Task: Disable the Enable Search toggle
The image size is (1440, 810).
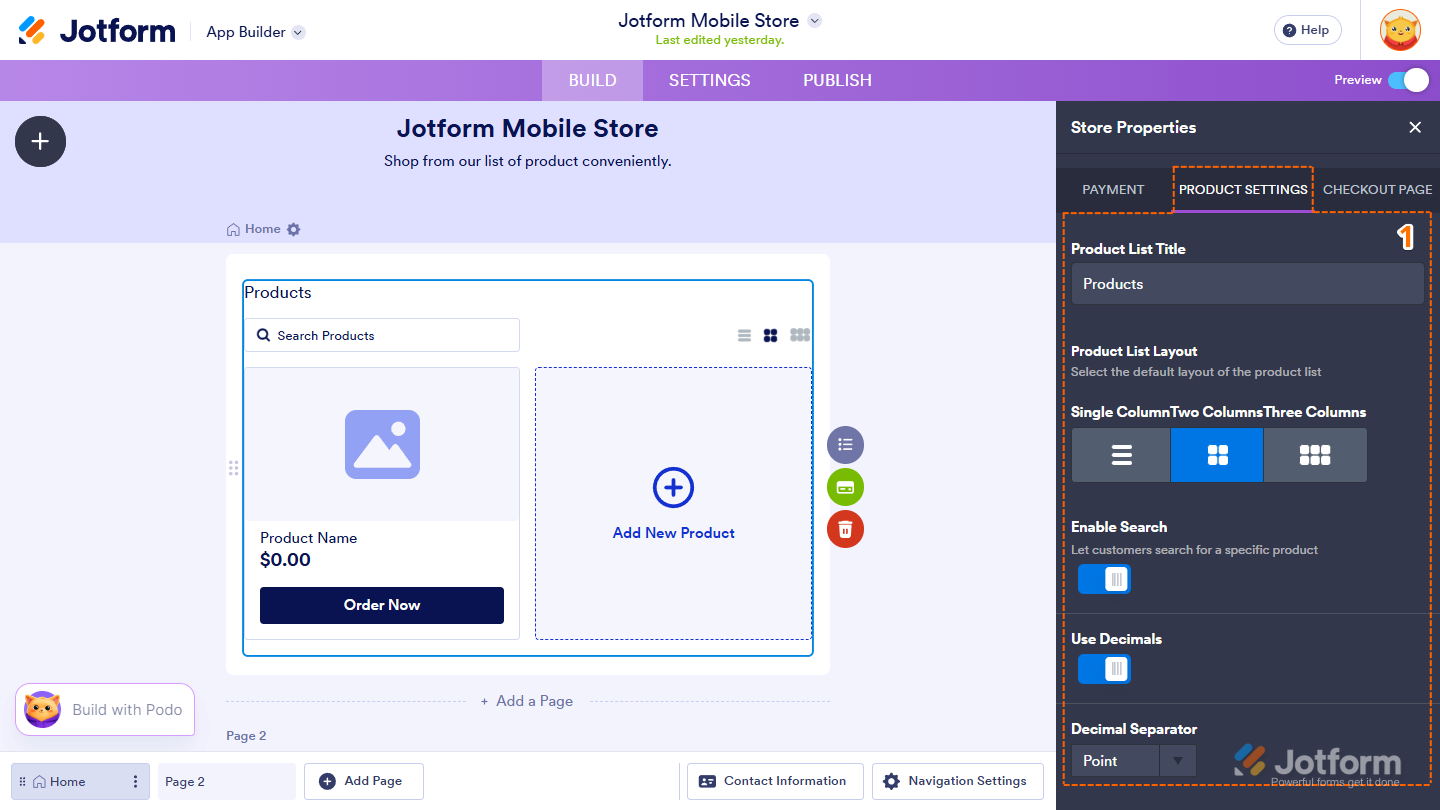Action: pos(1104,579)
